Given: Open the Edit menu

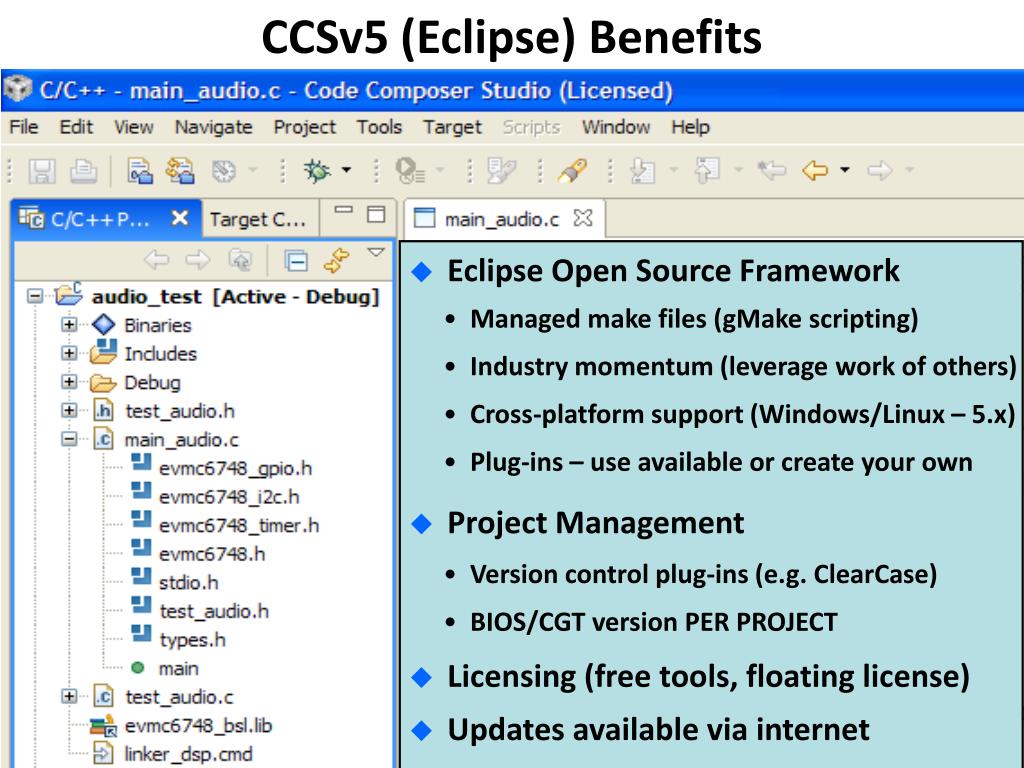Looking at the screenshot, I should tap(76, 127).
